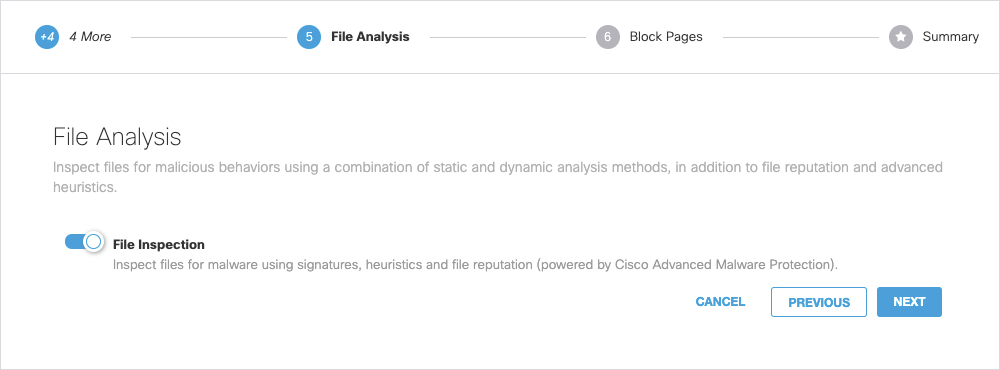The width and height of the screenshot is (1000, 370).
Task: Jump to Summary via the star icon
Action: [901, 37]
